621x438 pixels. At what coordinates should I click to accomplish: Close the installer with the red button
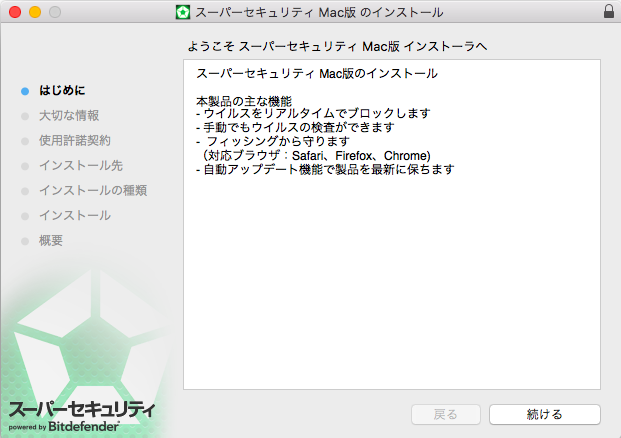(x=15, y=12)
